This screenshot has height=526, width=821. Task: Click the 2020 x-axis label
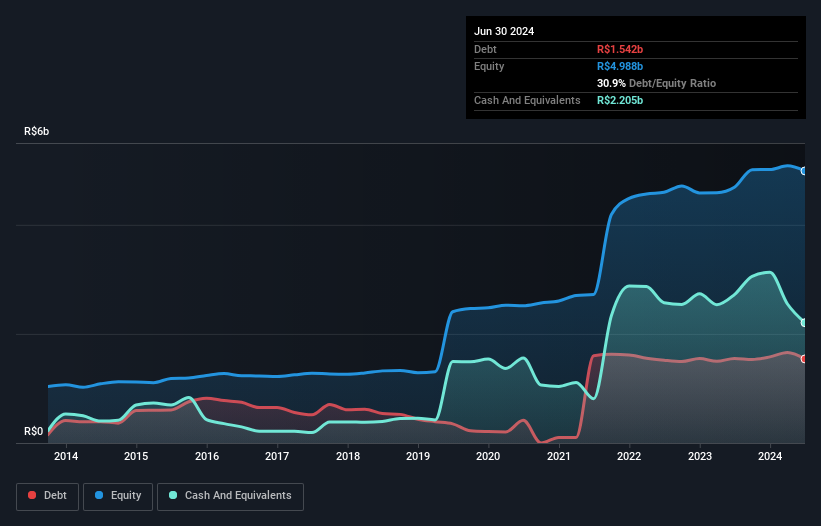pos(488,456)
